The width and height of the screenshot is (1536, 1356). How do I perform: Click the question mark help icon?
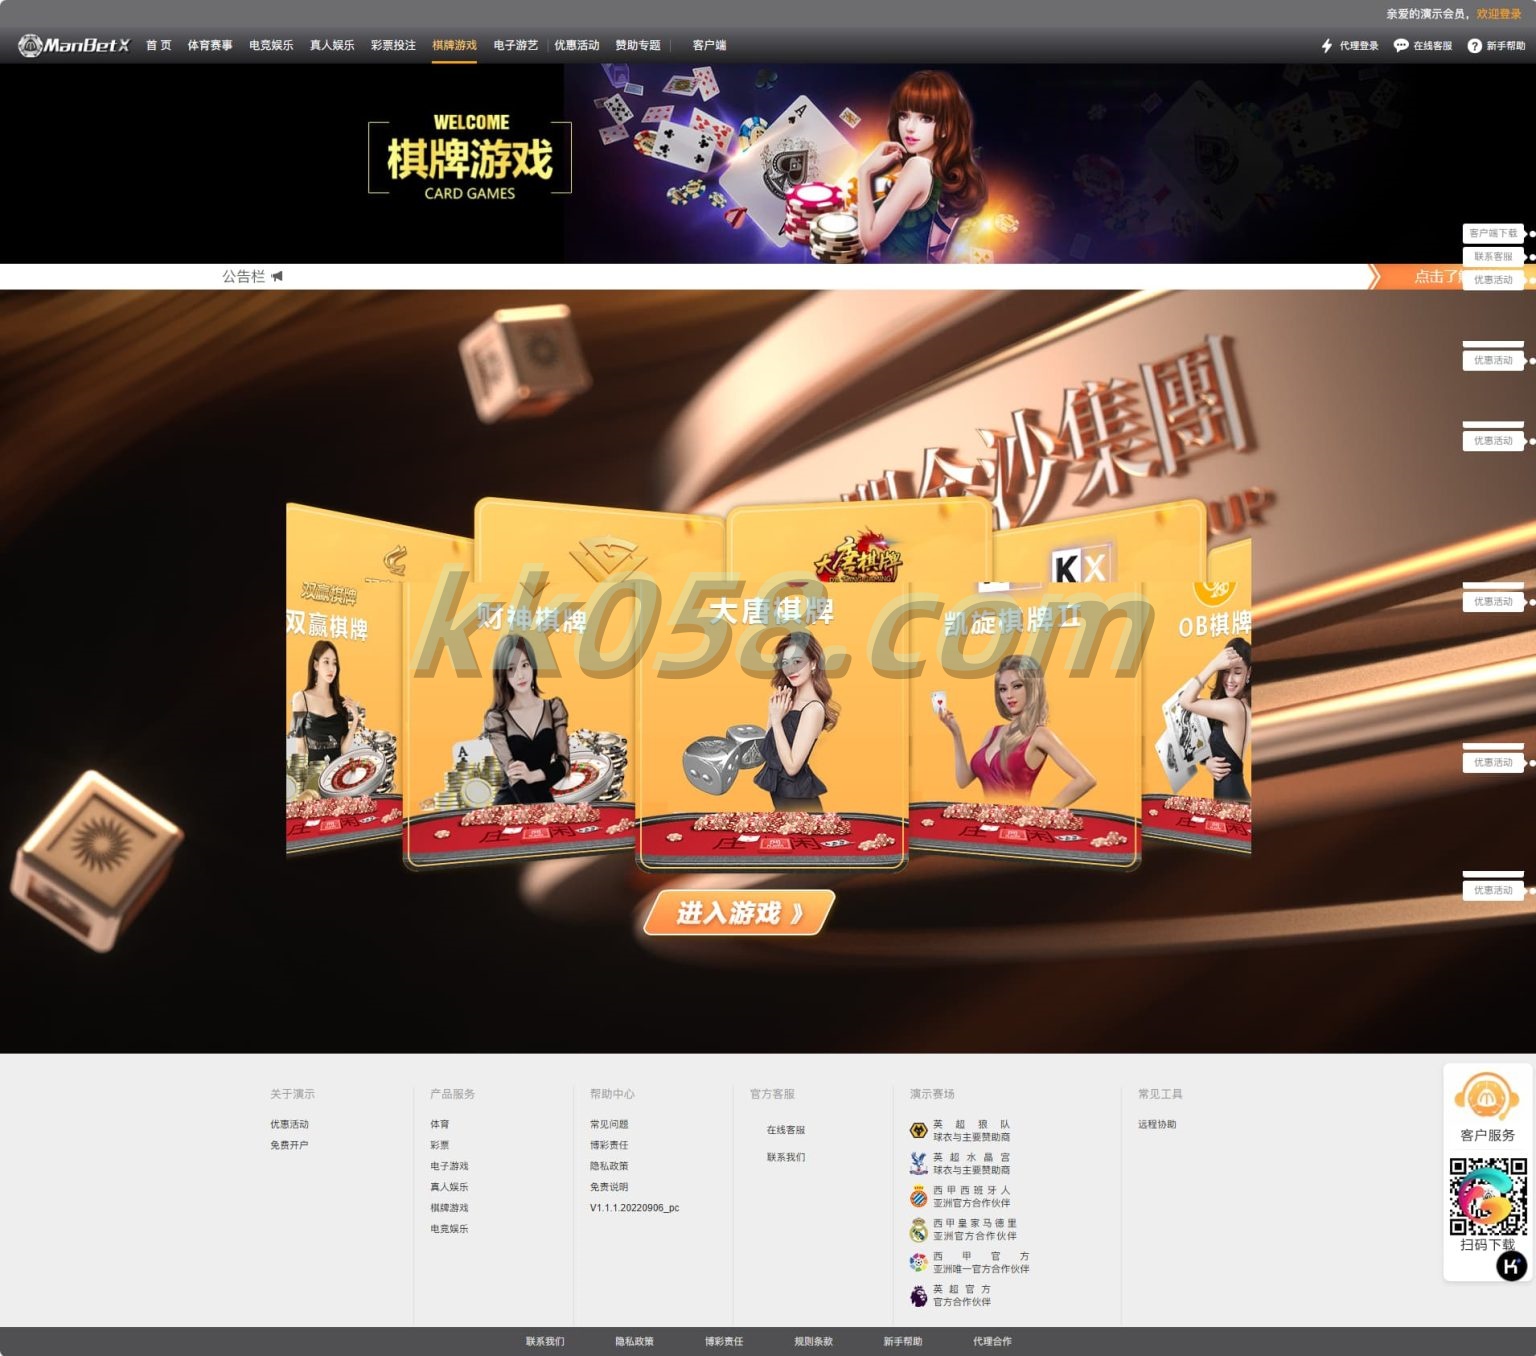pyautogui.click(x=1474, y=46)
